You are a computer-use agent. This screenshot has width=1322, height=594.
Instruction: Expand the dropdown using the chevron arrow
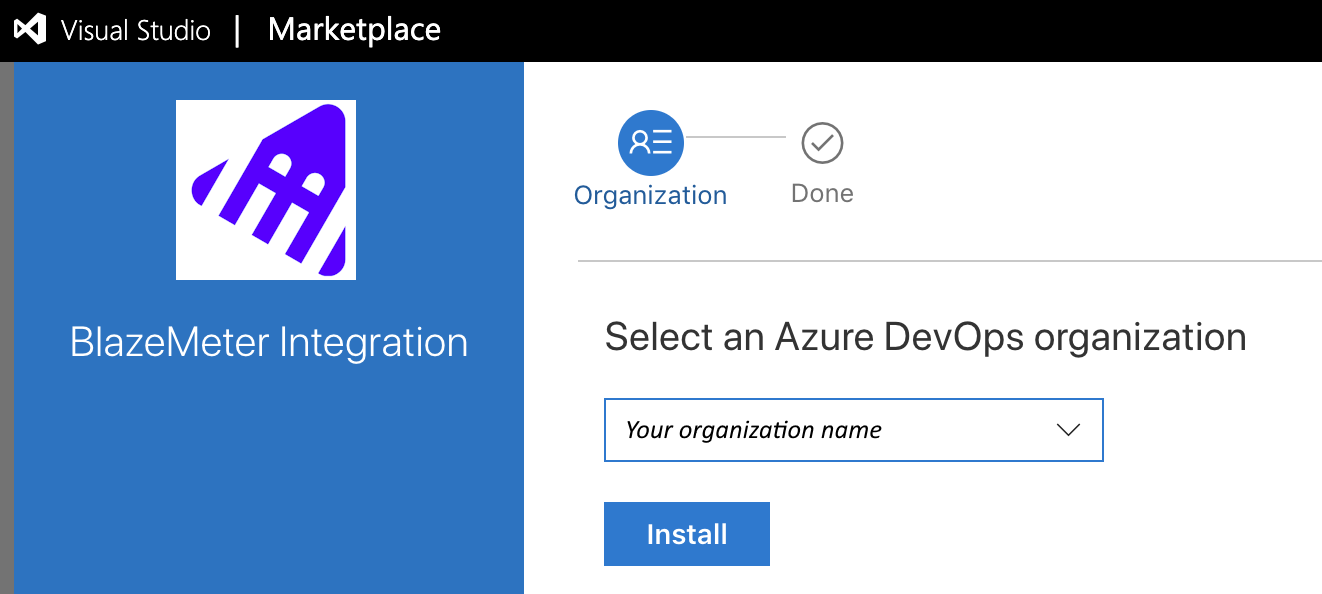1068,430
